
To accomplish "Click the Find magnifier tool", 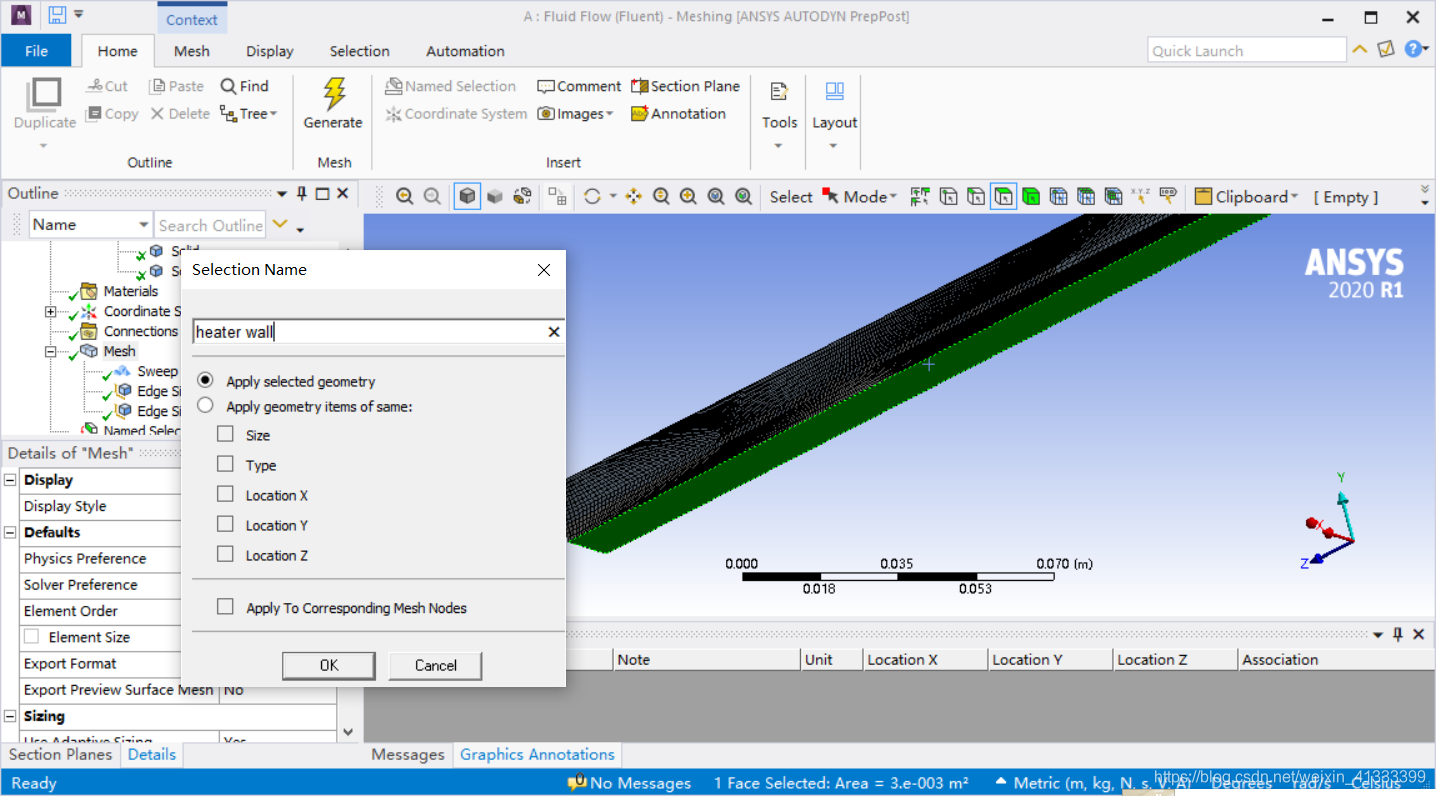I will [244, 86].
